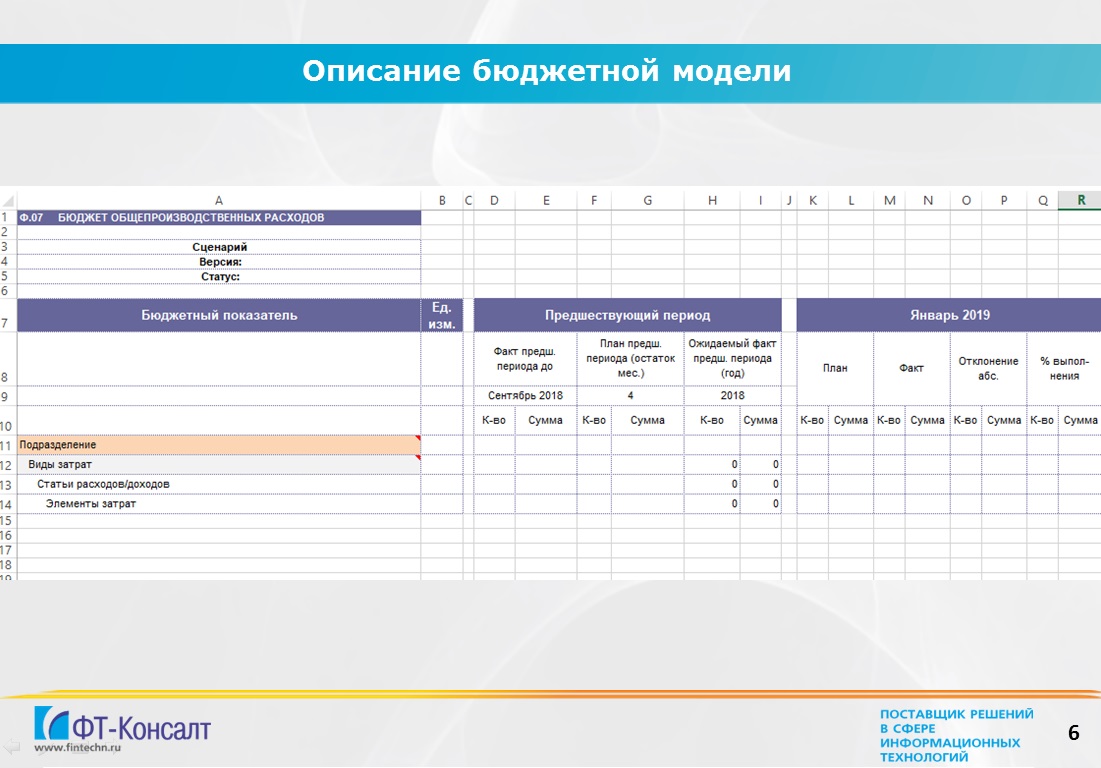Viewport: 1101px width, 768px height.
Task: Select column I header
Action: pos(760,200)
